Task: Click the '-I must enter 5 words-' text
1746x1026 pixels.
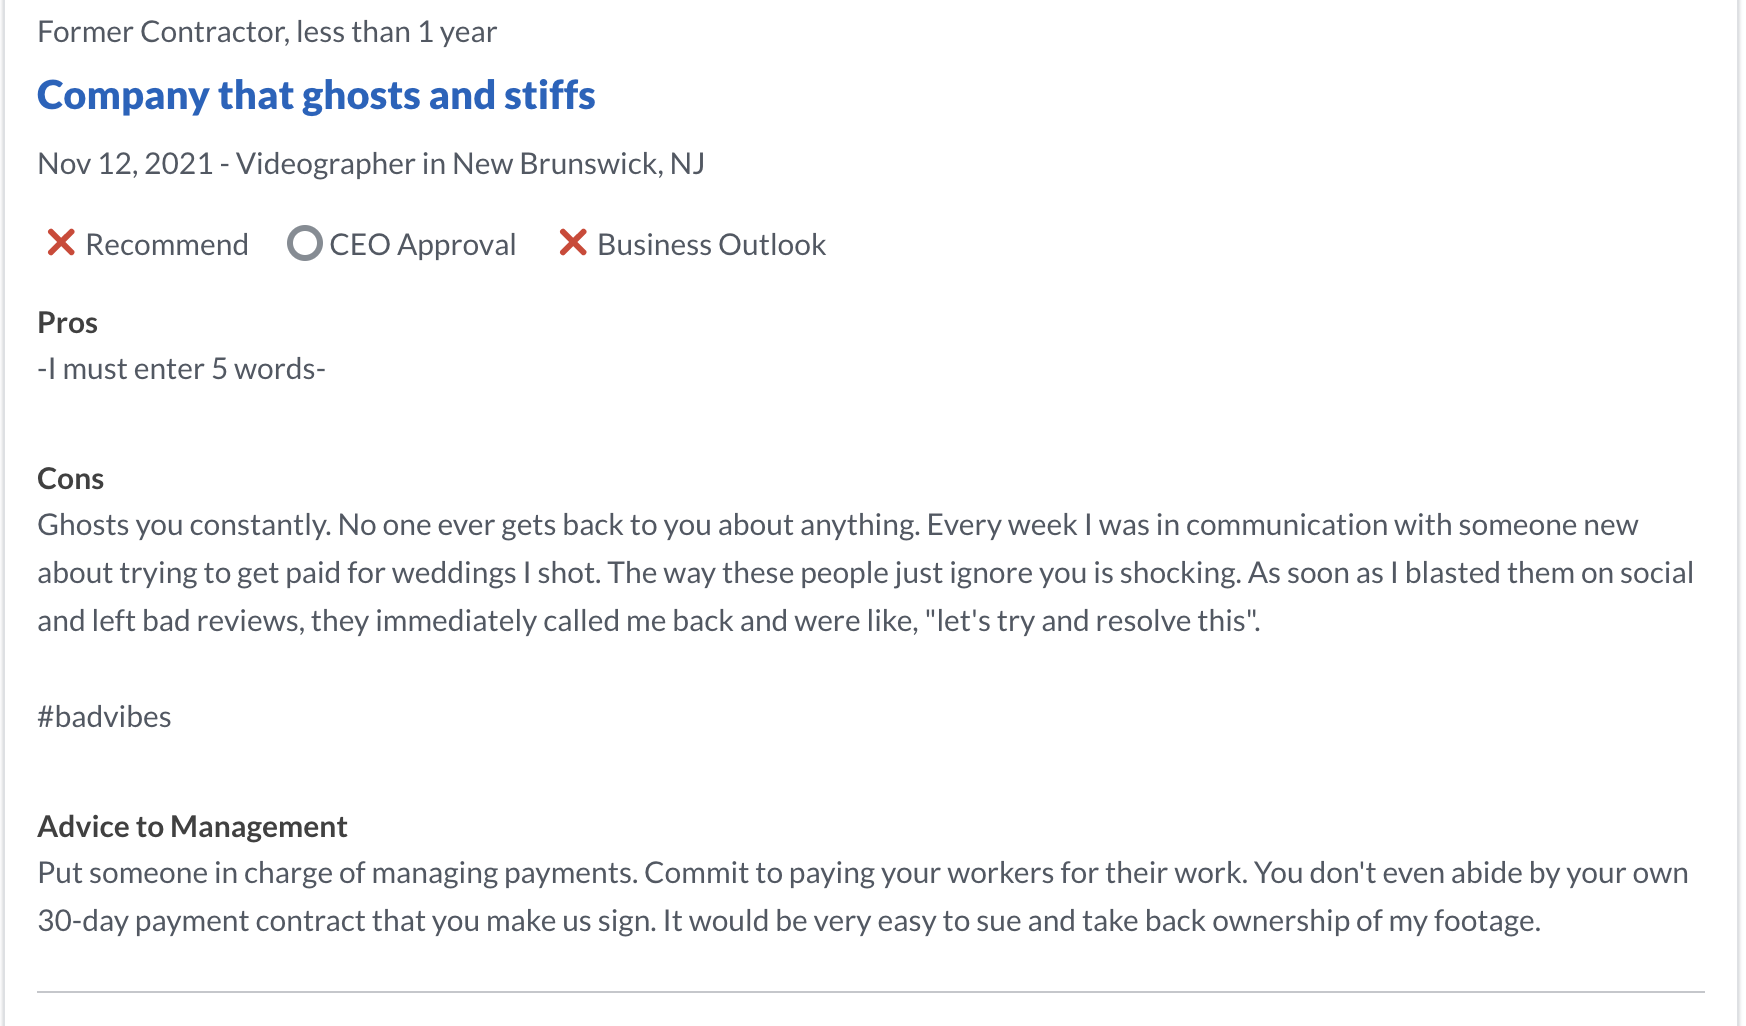Action: [x=182, y=369]
